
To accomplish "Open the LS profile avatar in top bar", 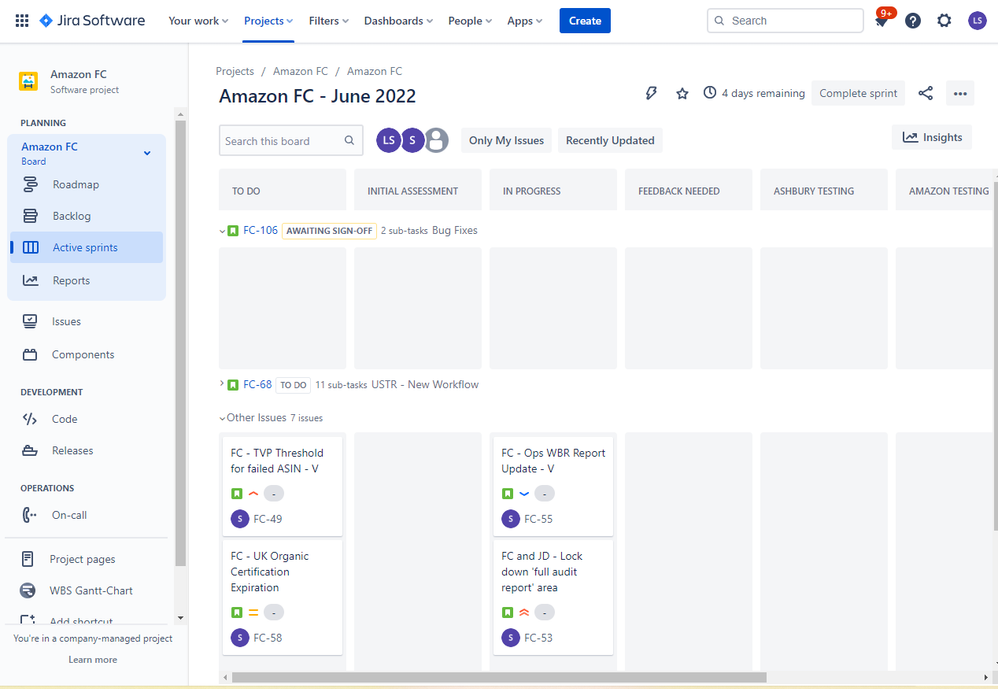I will (977, 21).
